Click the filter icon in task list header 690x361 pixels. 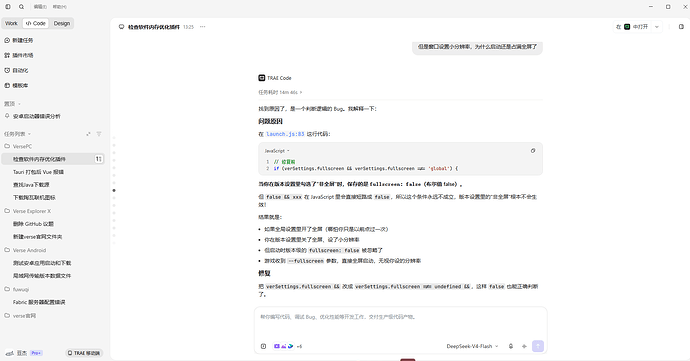point(99,134)
